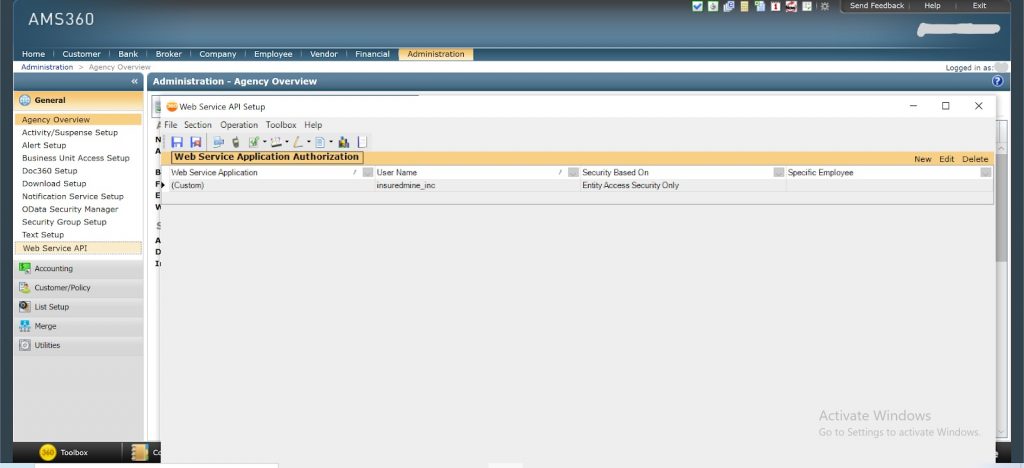
Task: Click the phone icon in toolbar
Action: 236,142
